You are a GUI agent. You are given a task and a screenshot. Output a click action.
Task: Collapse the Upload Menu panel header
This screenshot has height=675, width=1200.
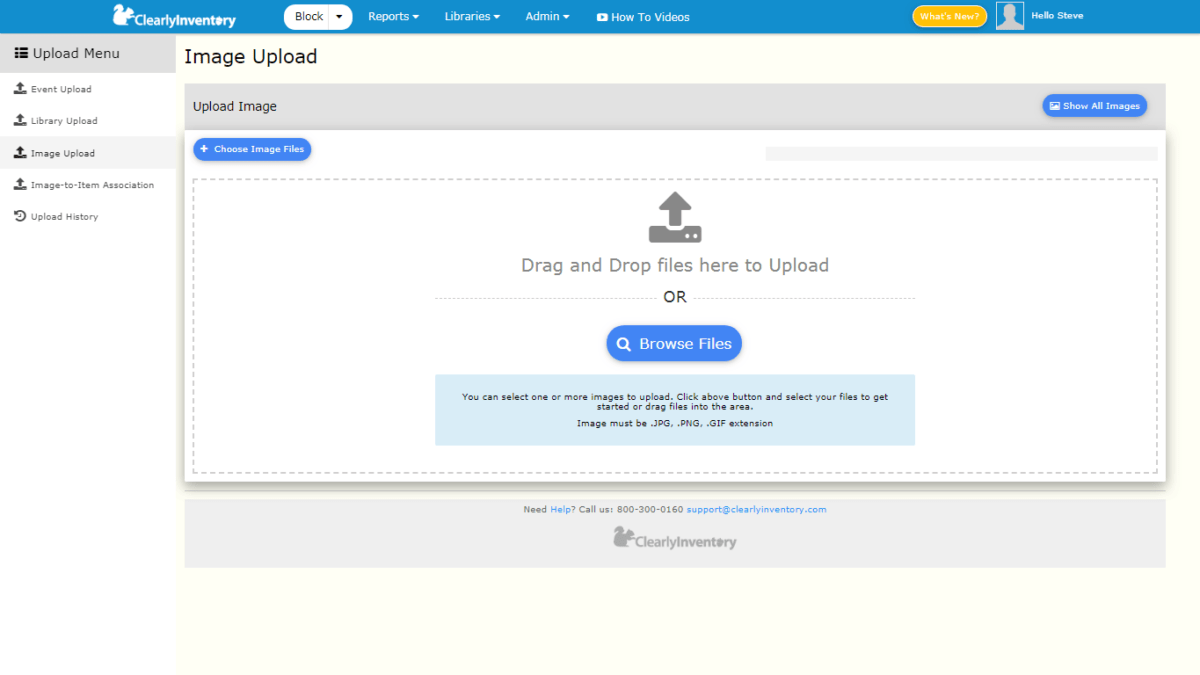pyautogui.click(x=70, y=52)
